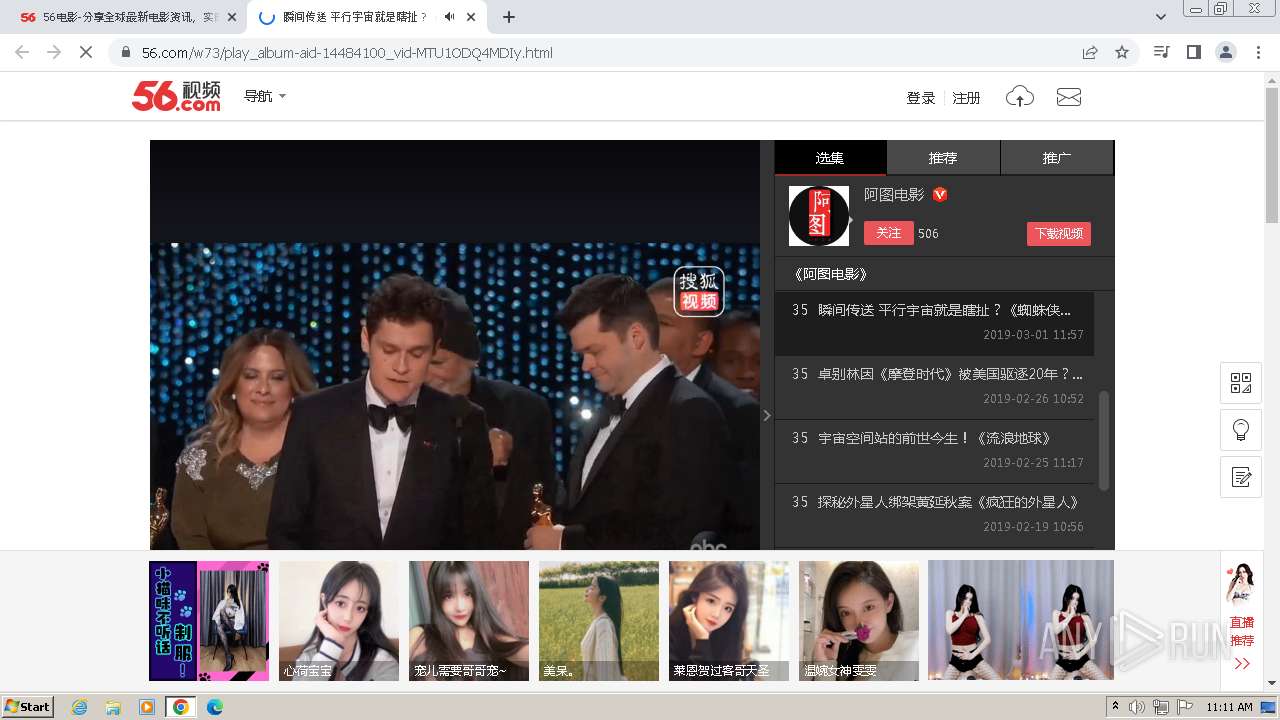Mute the tab audio speaker icon

(450, 17)
